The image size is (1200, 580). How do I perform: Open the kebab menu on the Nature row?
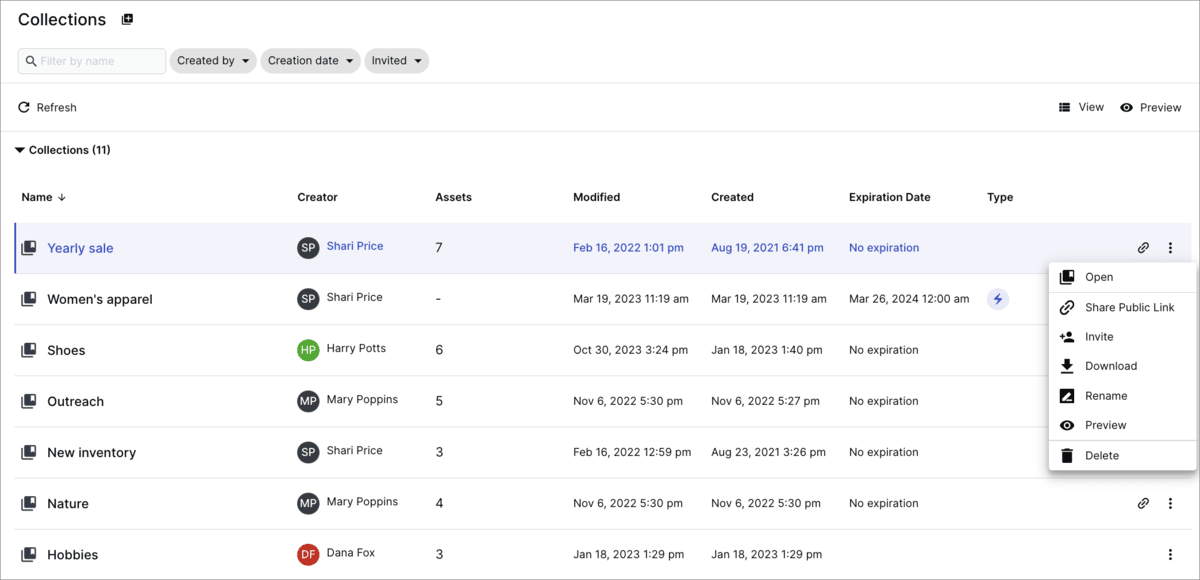click(1170, 503)
